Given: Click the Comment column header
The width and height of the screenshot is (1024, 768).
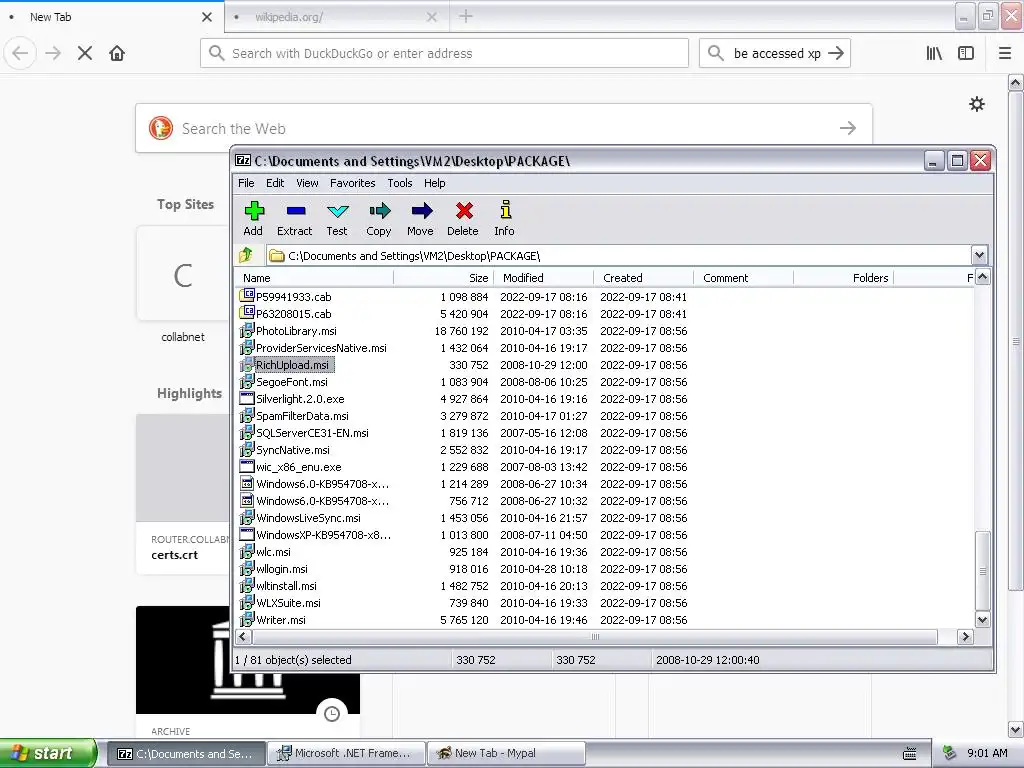Looking at the screenshot, I should click(x=743, y=278).
